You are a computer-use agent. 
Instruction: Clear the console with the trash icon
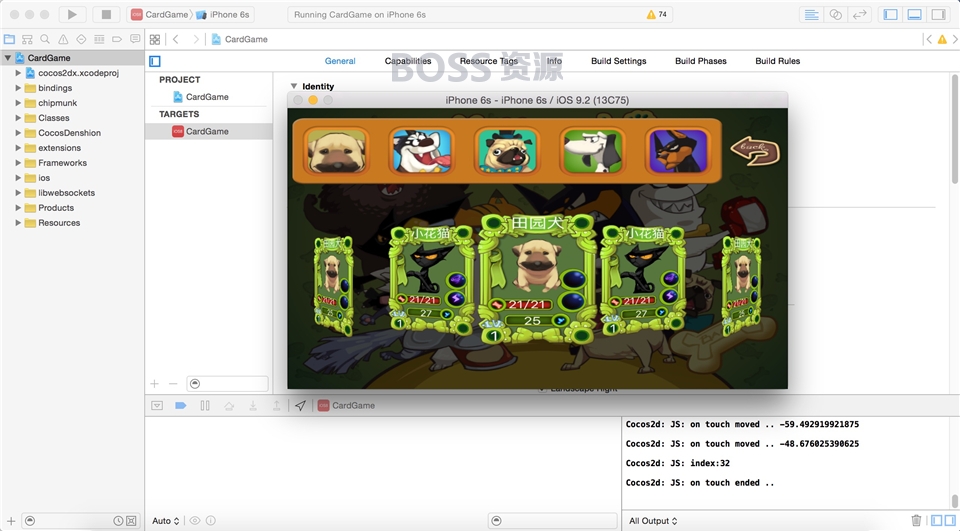click(x=916, y=521)
